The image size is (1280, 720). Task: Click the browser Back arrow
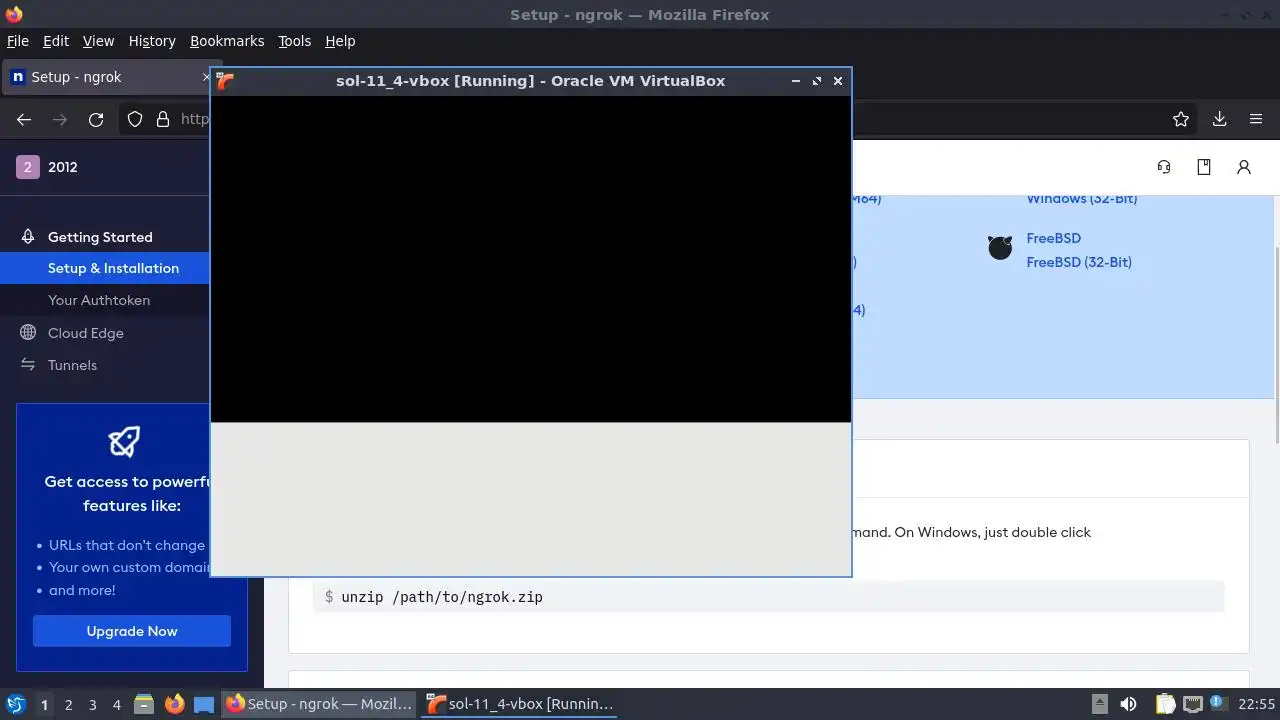click(24, 119)
